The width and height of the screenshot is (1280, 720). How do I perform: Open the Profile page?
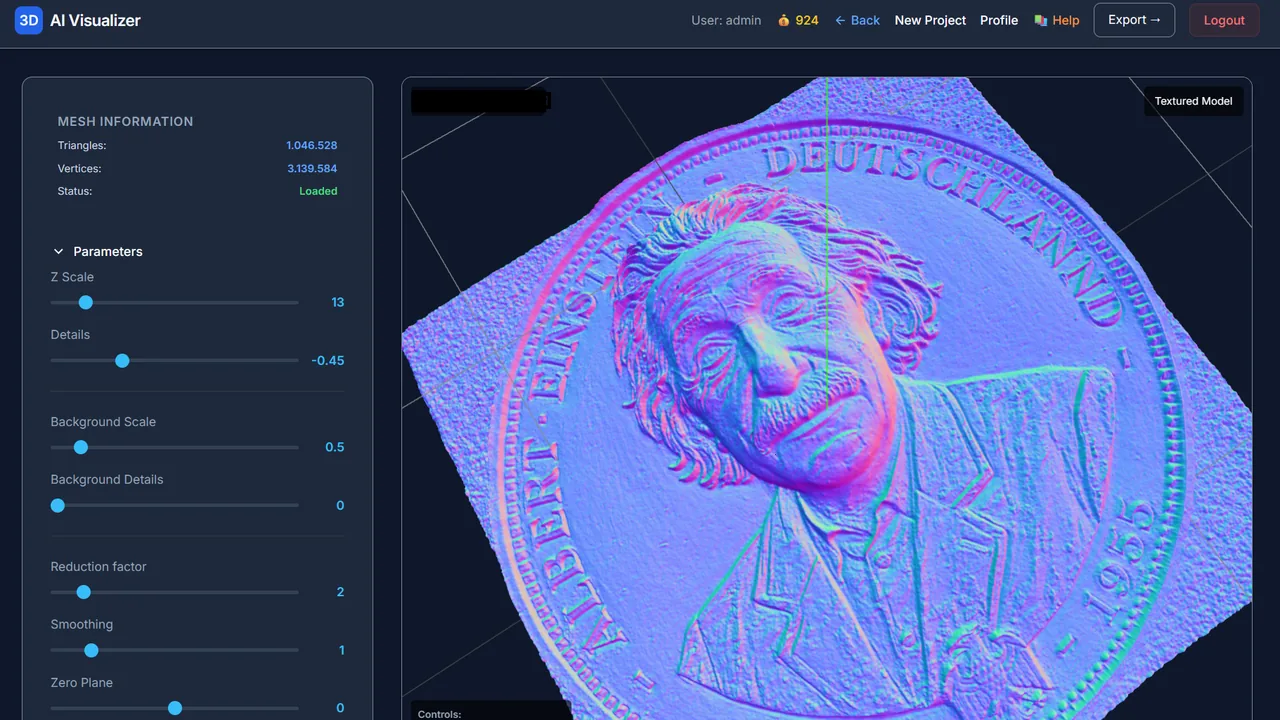pos(999,20)
